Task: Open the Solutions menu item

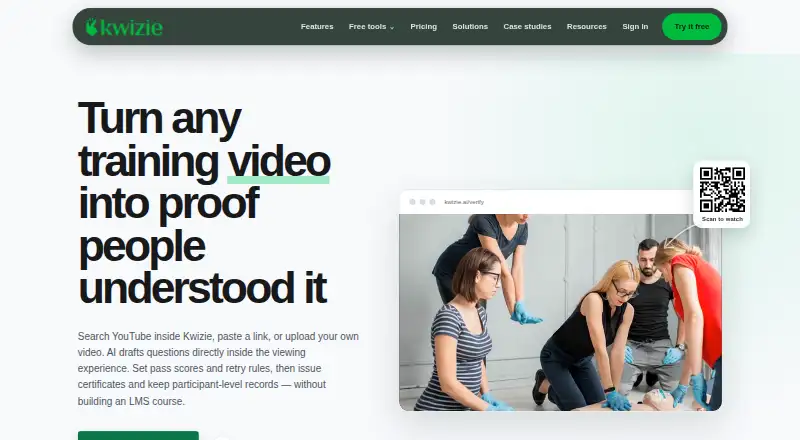Action: tap(470, 27)
